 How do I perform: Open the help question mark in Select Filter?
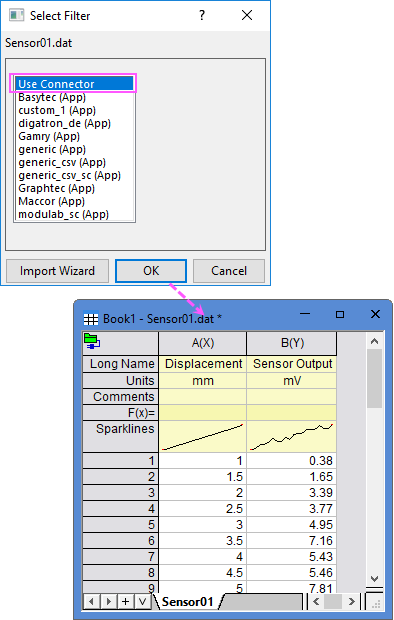pos(202,15)
